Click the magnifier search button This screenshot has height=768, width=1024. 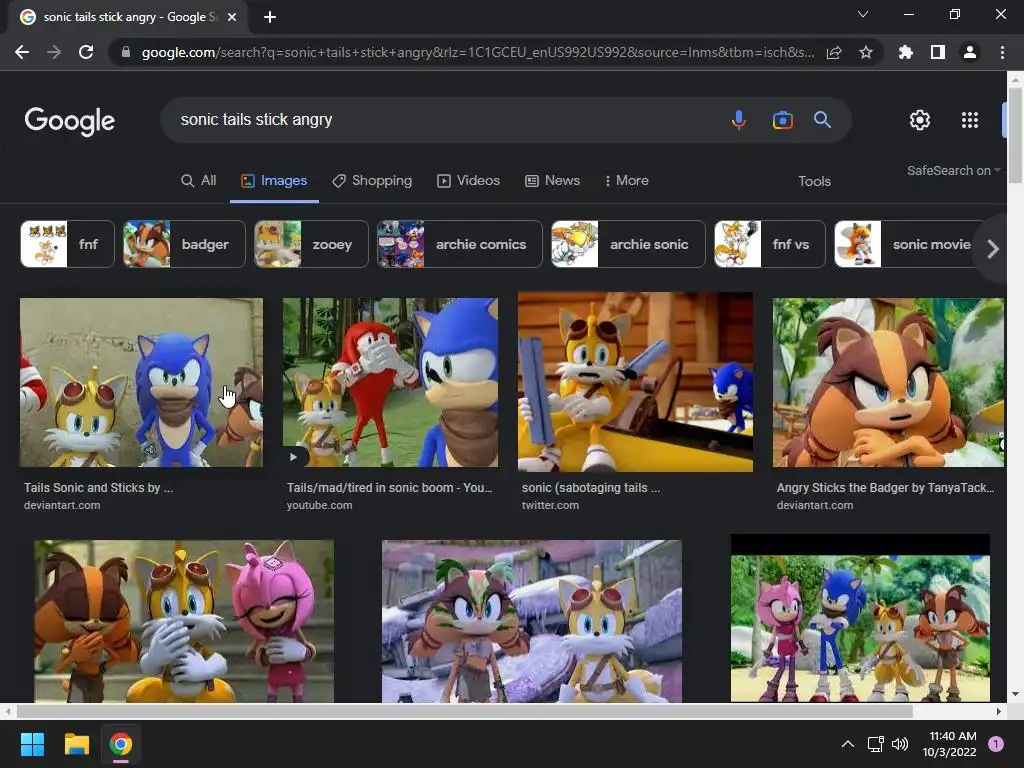coord(822,120)
